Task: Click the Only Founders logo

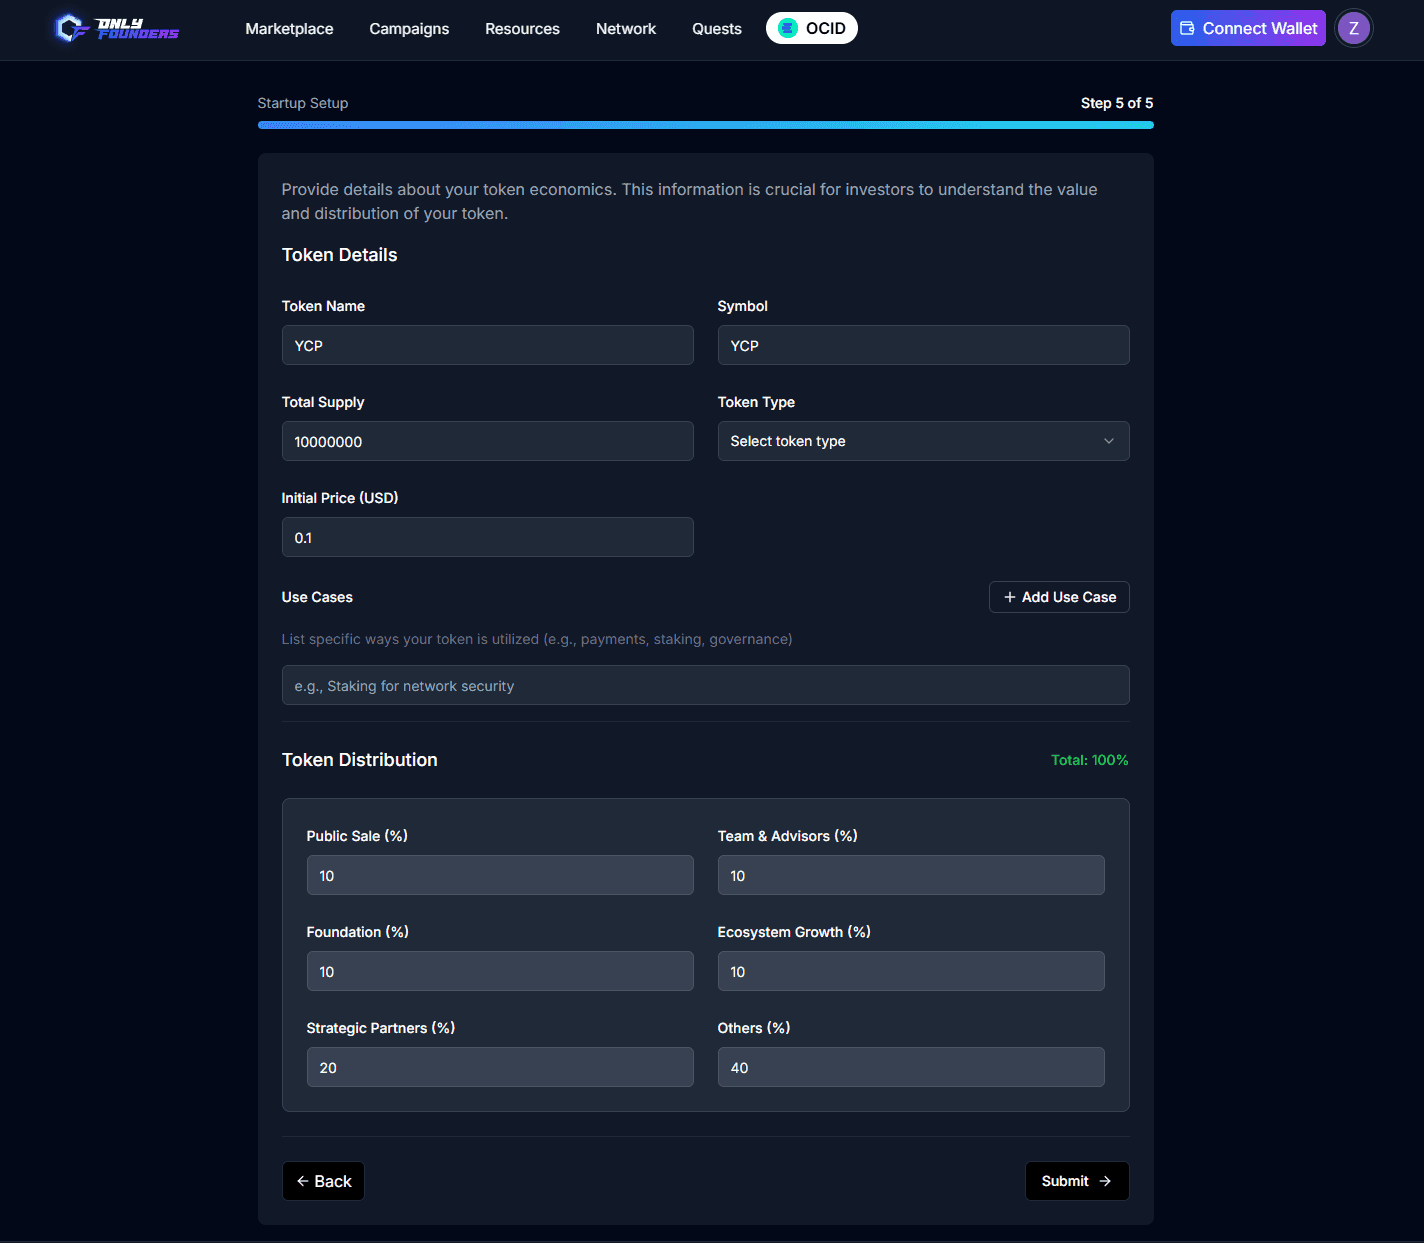Action: point(117,28)
